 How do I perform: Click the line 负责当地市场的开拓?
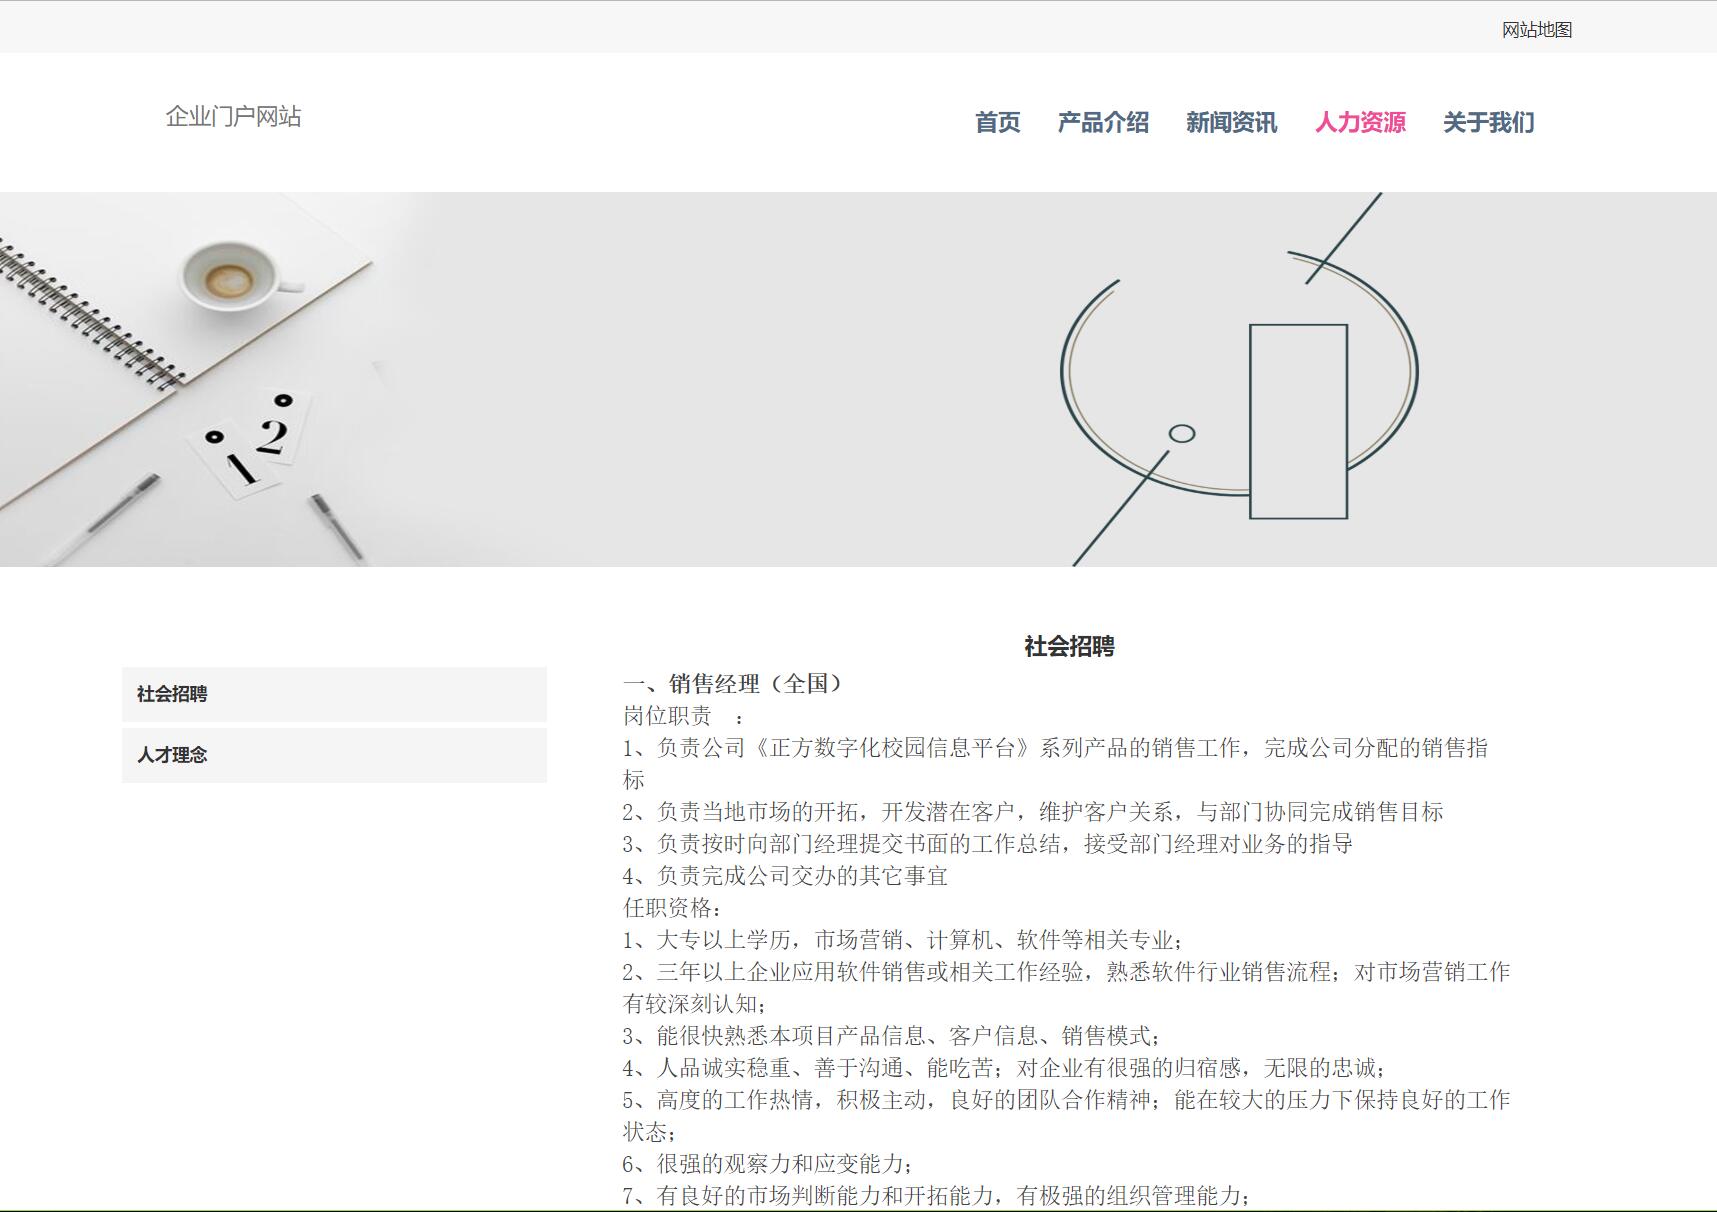(x=1033, y=812)
